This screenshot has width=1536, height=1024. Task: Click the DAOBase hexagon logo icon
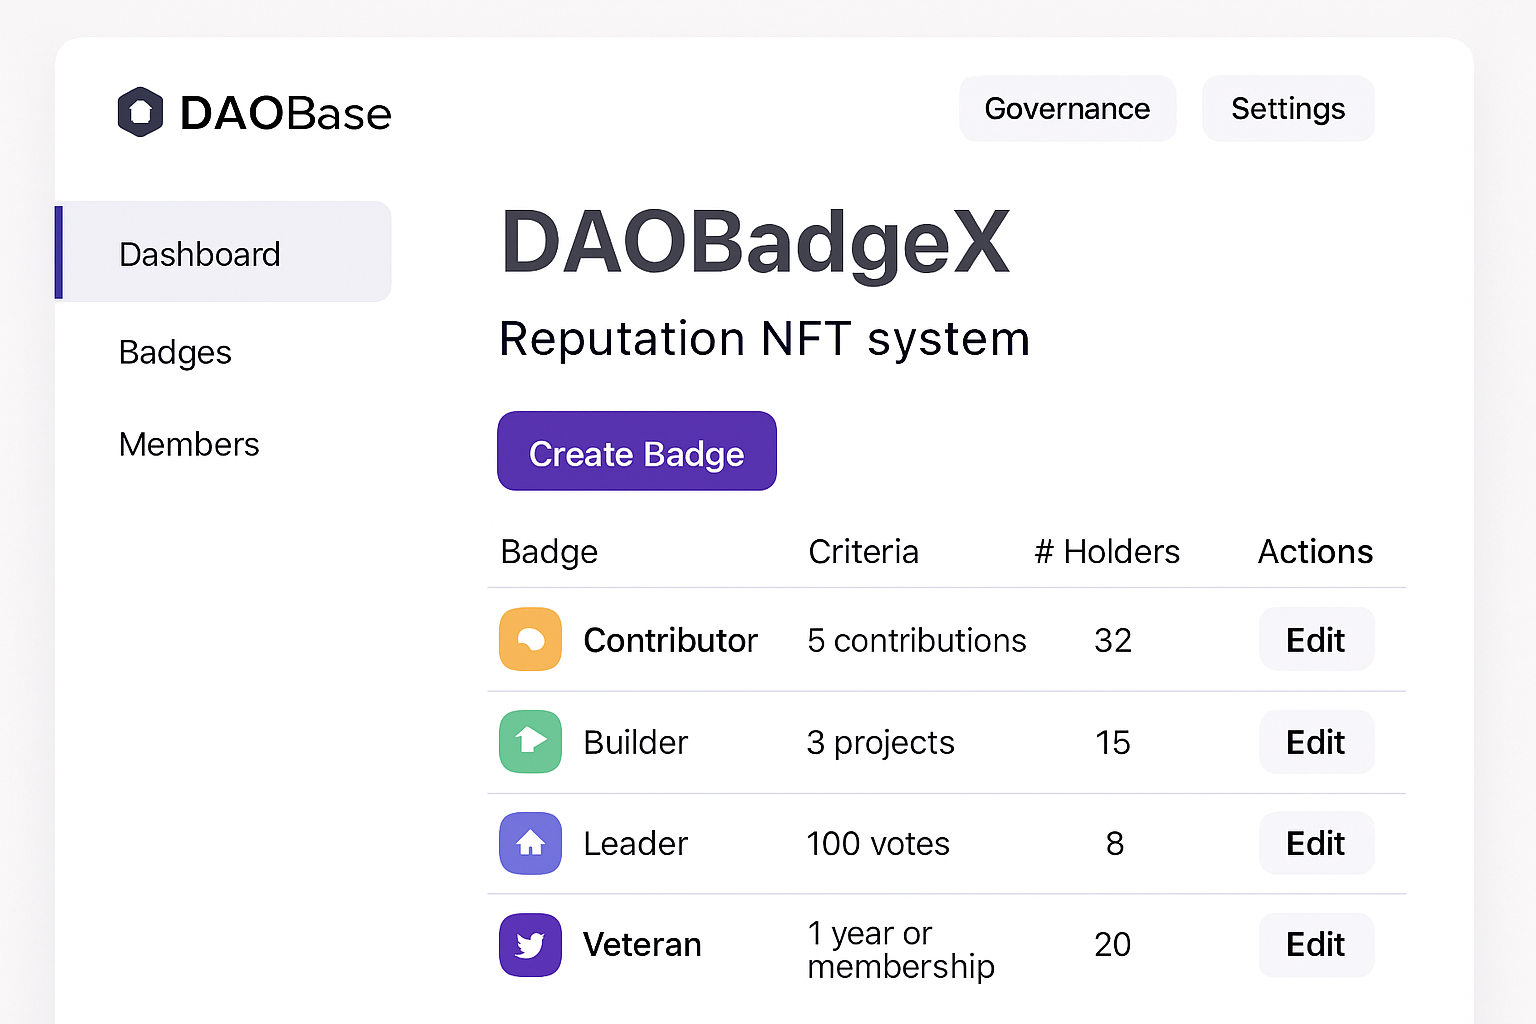[140, 112]
